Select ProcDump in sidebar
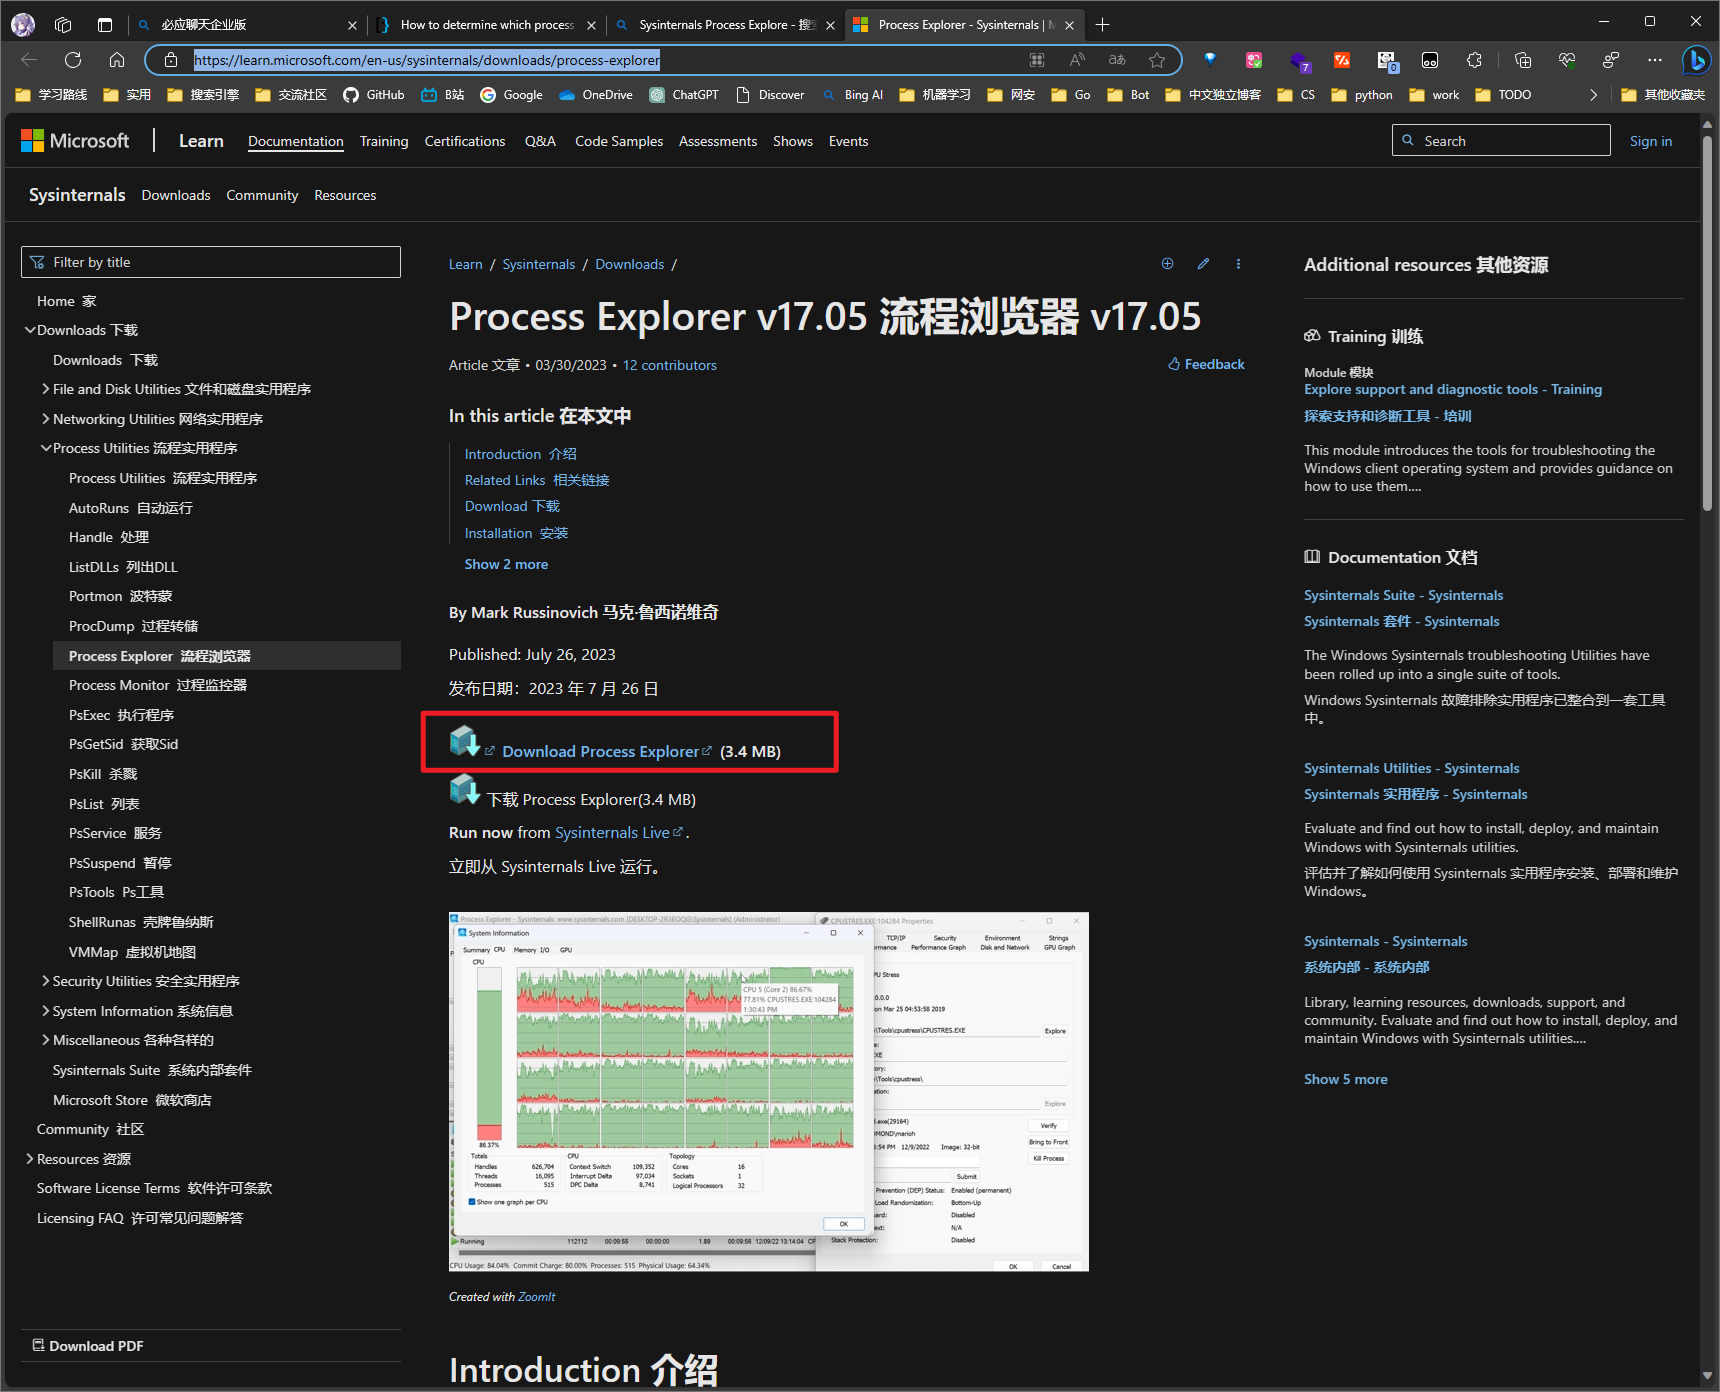 coord(133,626)
